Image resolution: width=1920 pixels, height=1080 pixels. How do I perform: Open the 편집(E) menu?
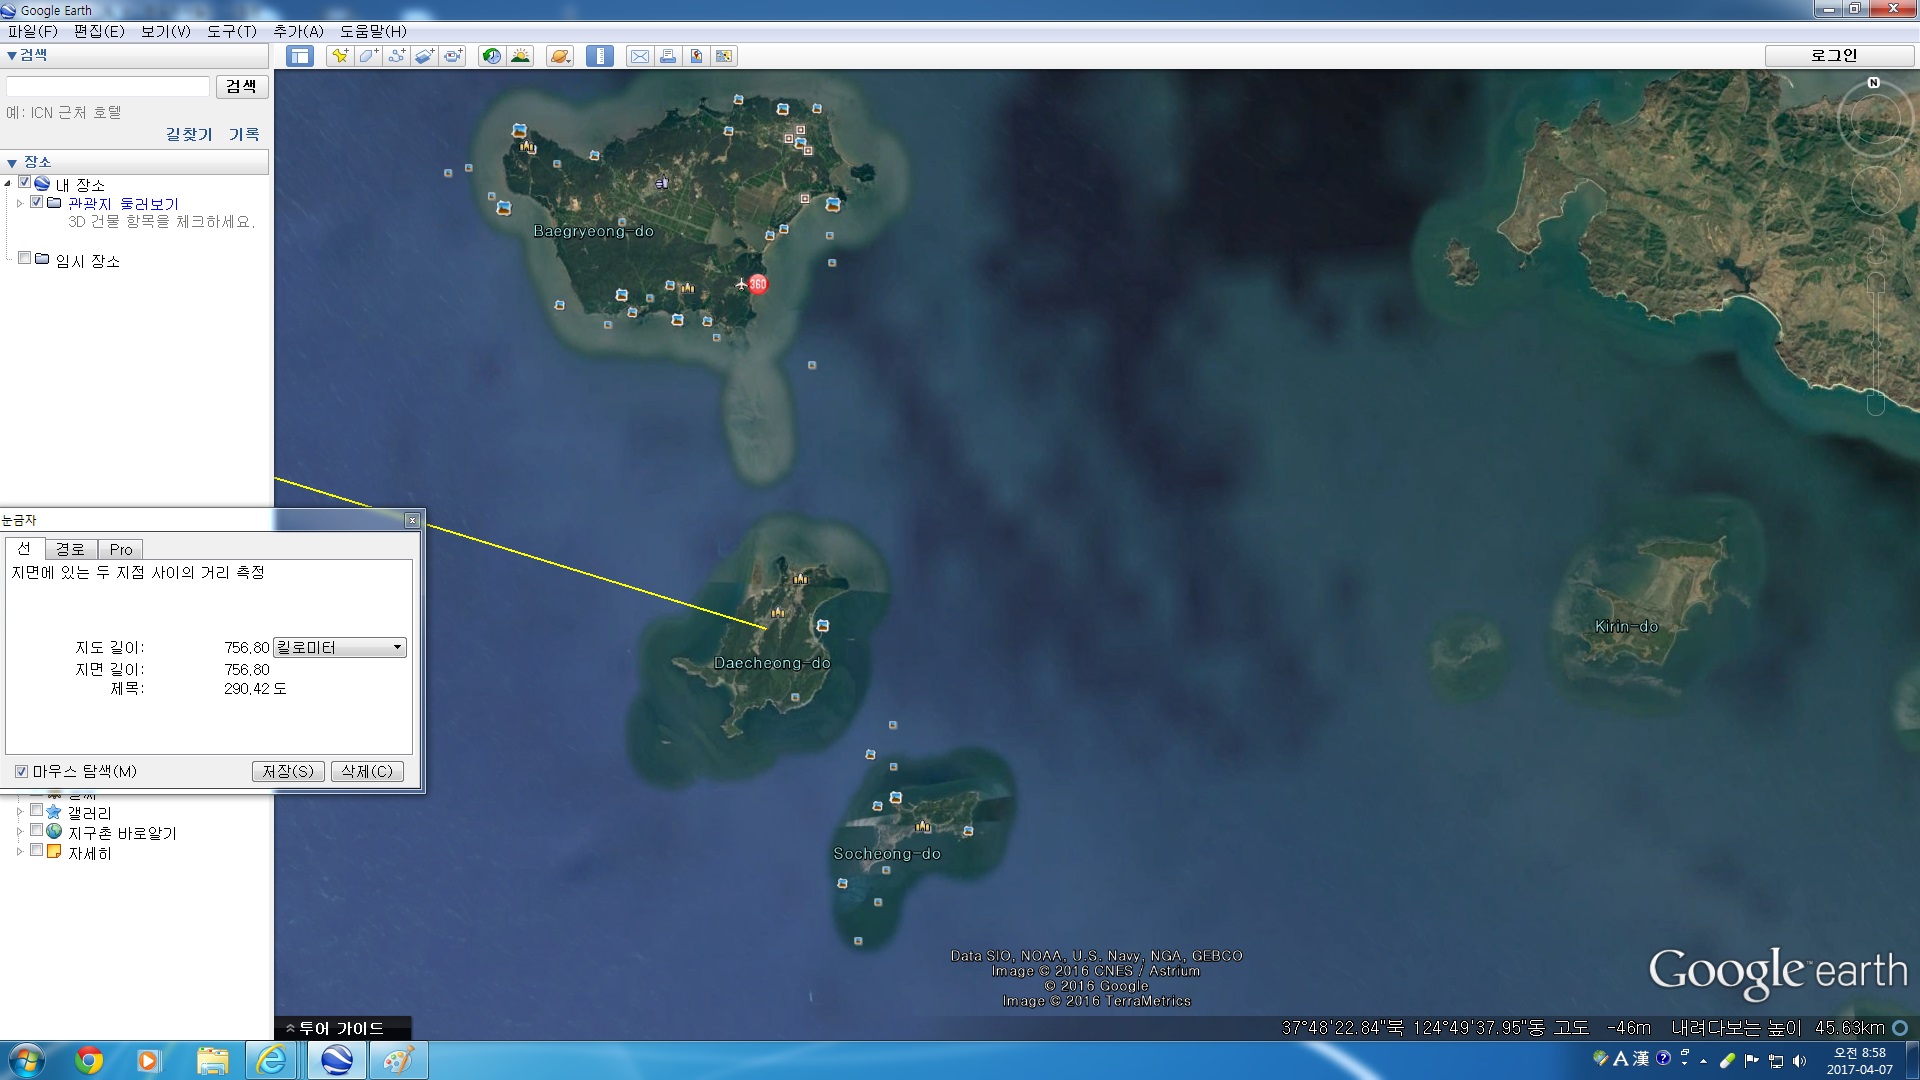pyautogui.click(x=99, y=31)
